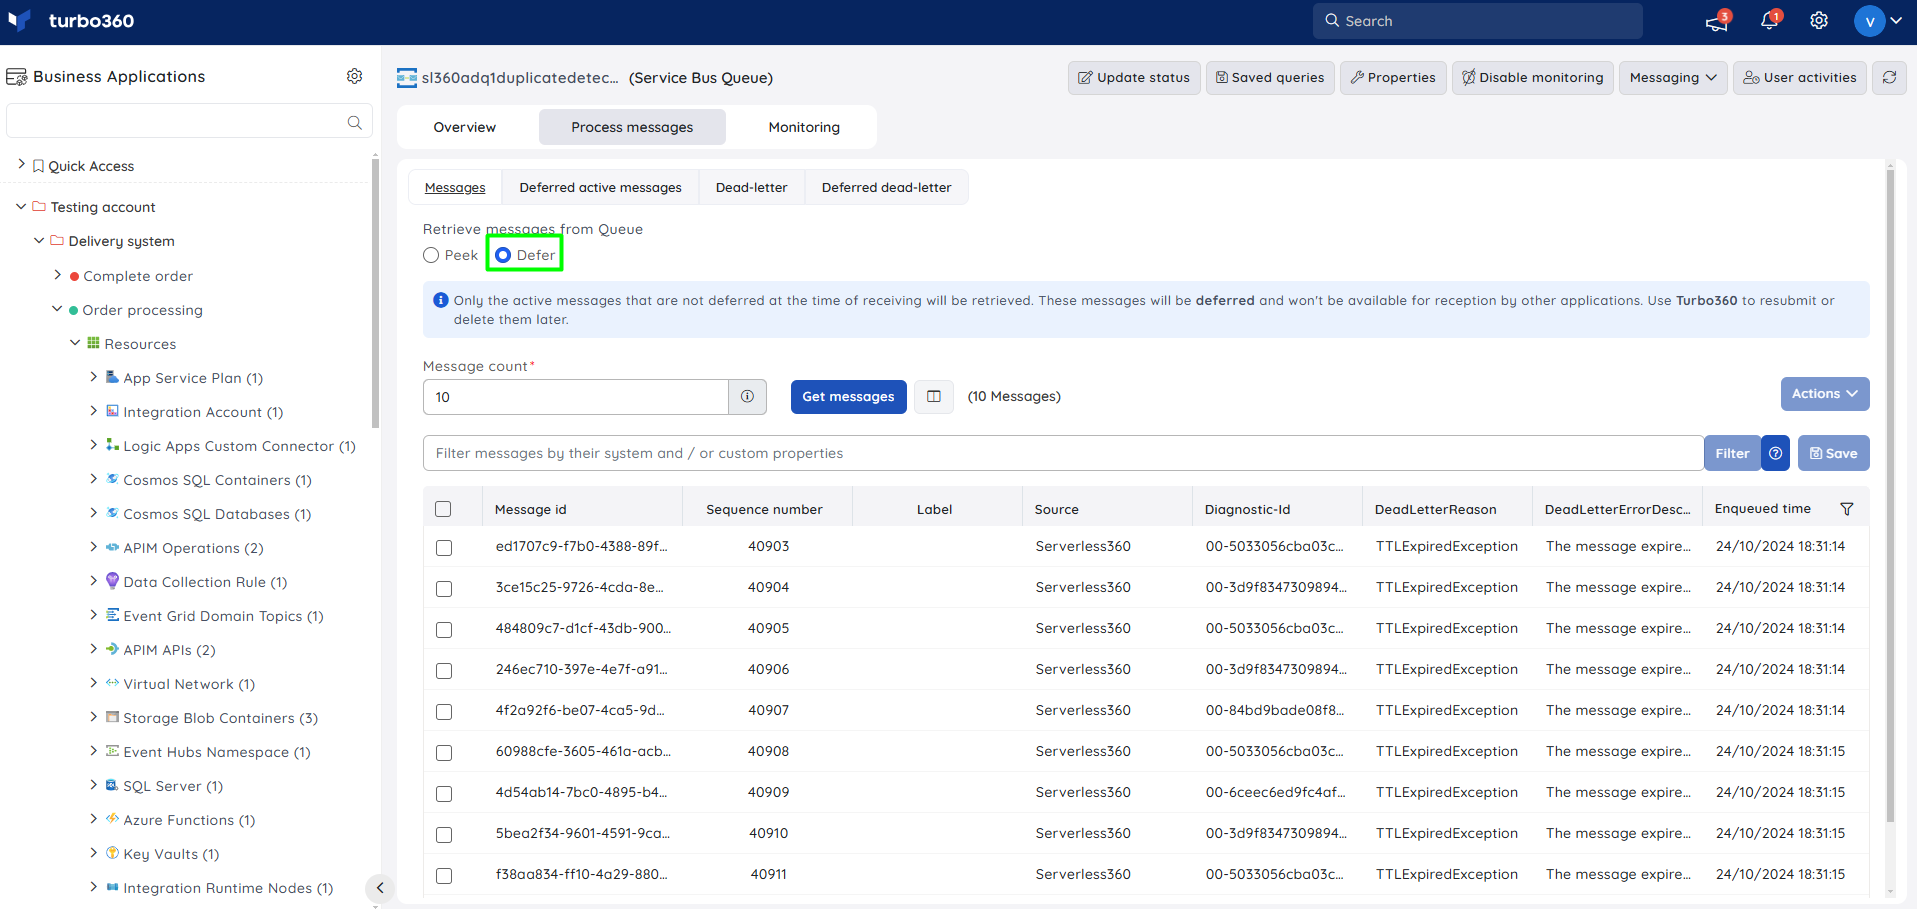Open the top-bar settings gear
Viewport: 1917px width, 909px height.
click(1819, 21)
